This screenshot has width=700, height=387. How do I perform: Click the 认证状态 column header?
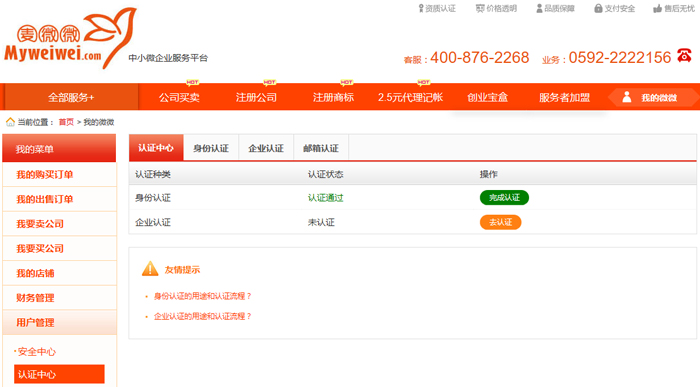click(x=325, y=174)
